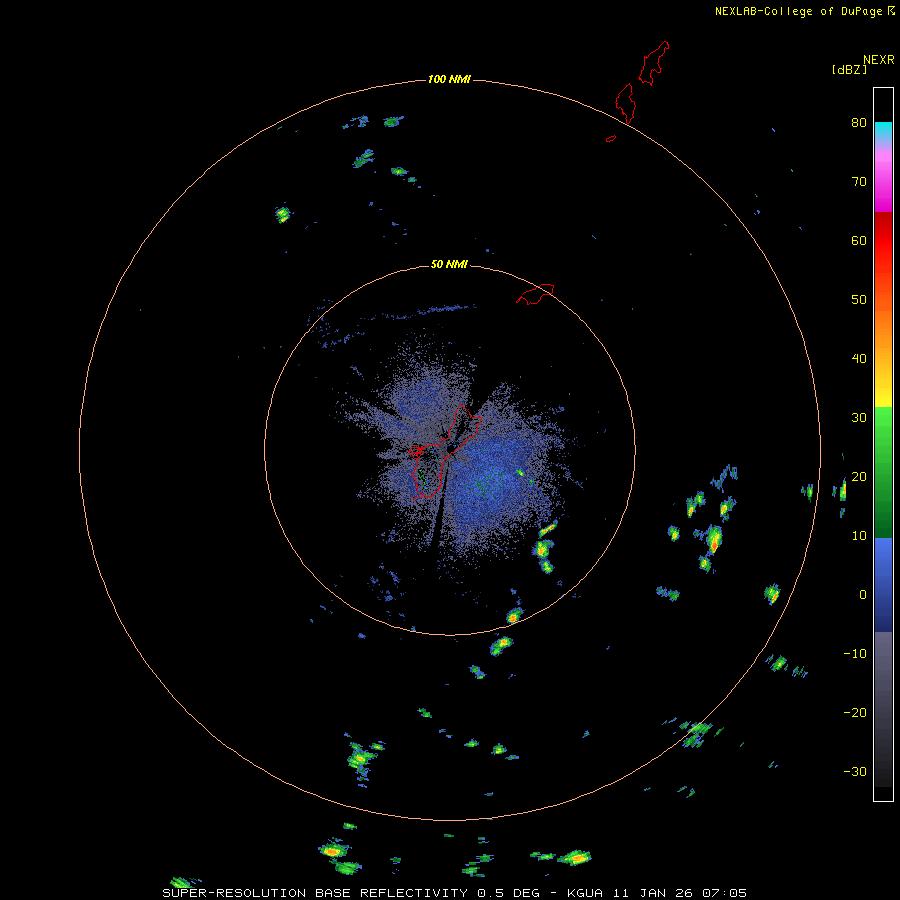The width and height of the screenshot is (900, 900).
Task: Click the 0 value on the dBZ scale
Action: [863, 595]
